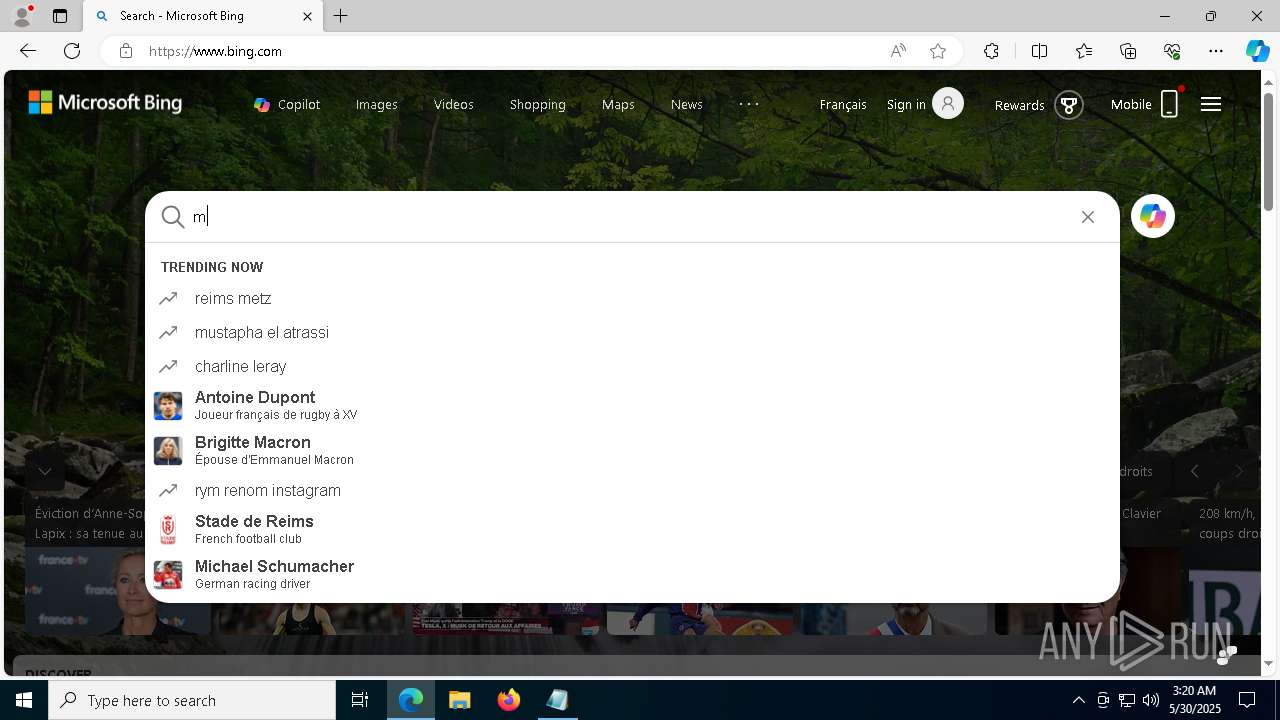1280x720 pixels.
Task: Open Bing News
Action: 687,104
